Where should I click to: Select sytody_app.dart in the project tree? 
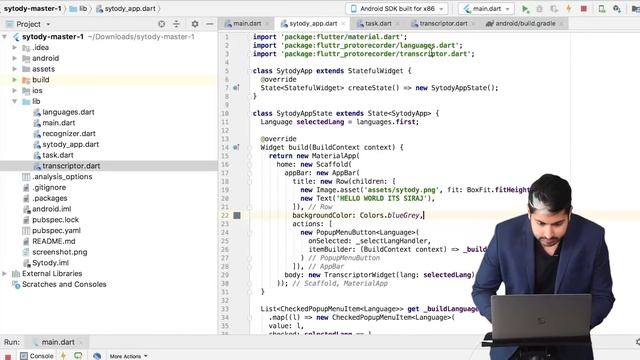[x=71, y=144]
